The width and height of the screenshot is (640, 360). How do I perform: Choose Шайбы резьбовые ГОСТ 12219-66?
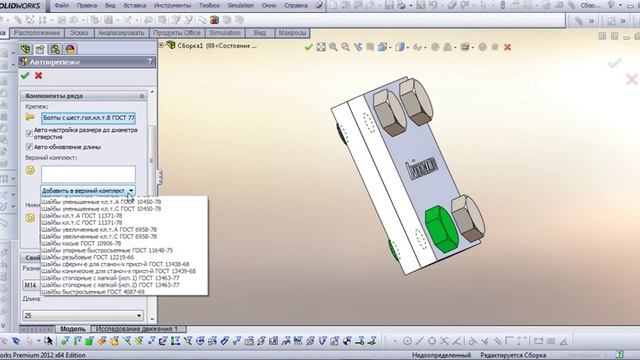[88, 257]
